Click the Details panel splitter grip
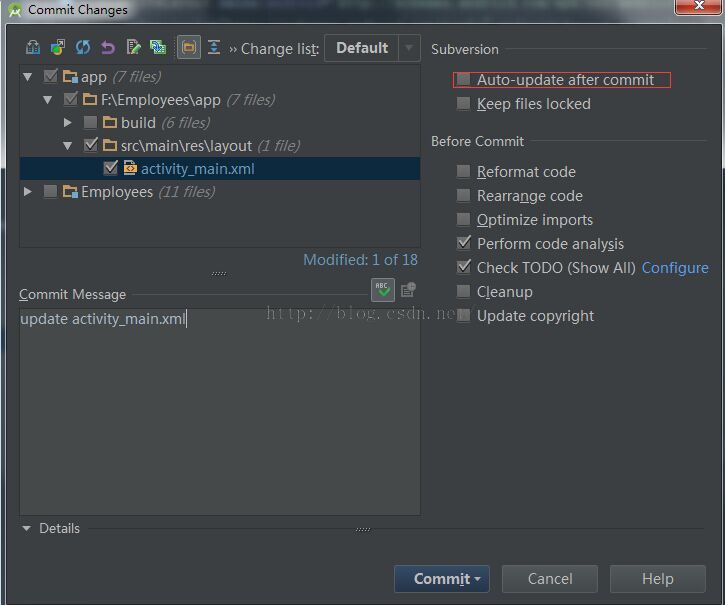Viewport: 725px width, 605px height. tap(363, 529)
